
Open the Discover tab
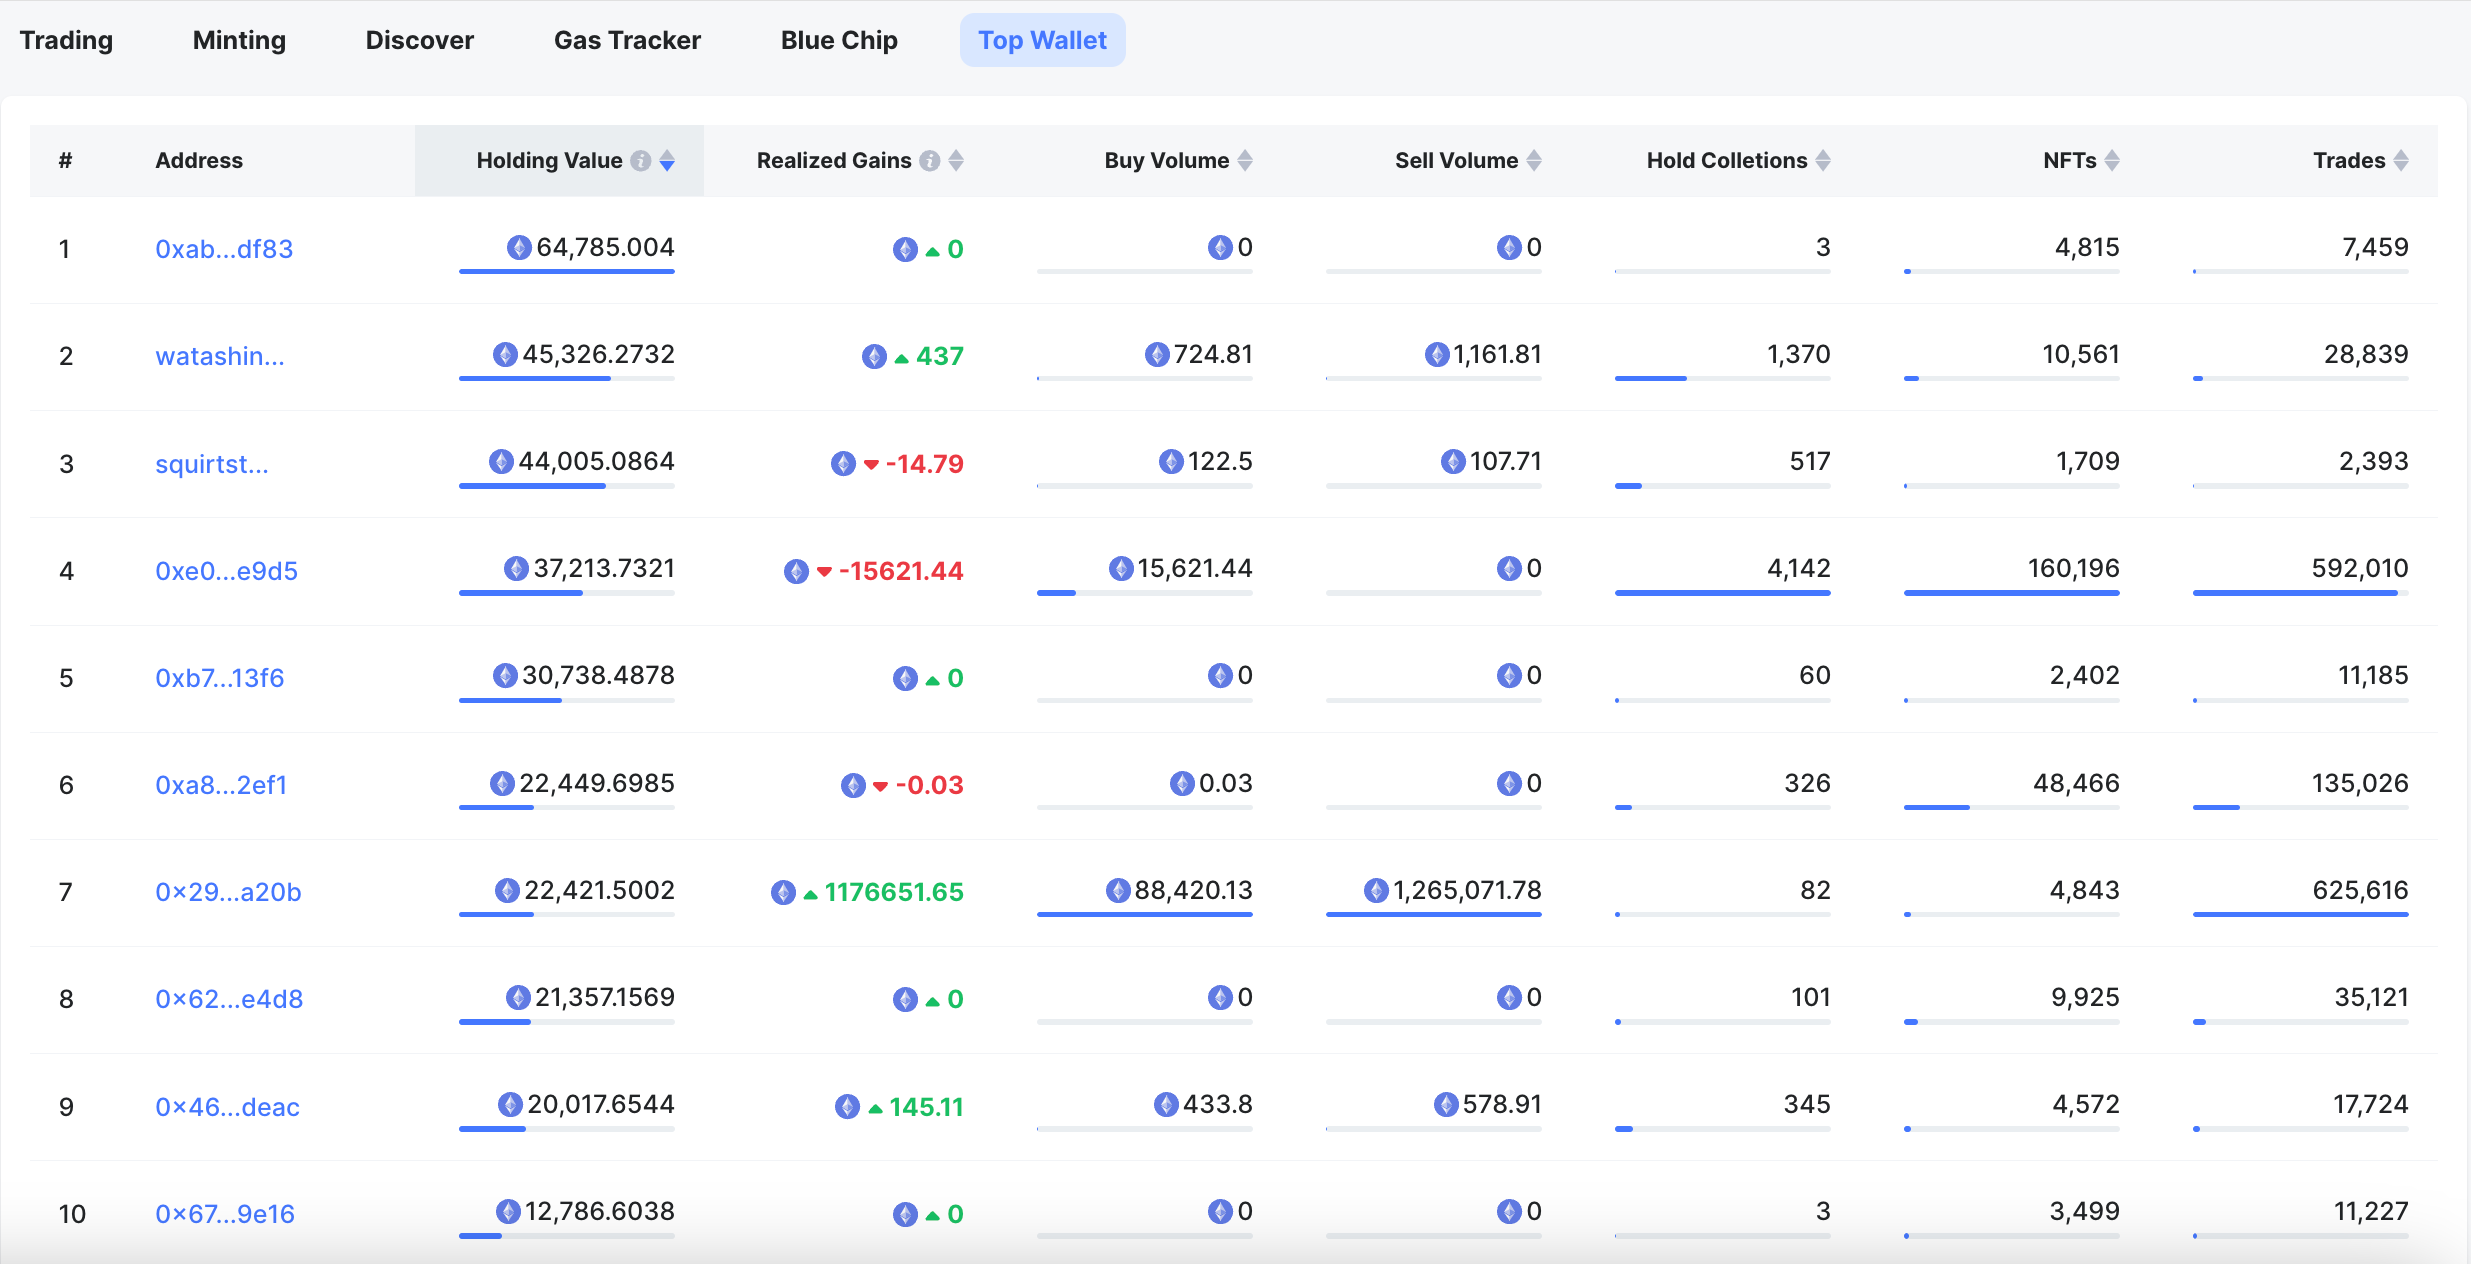pos(419,40)
